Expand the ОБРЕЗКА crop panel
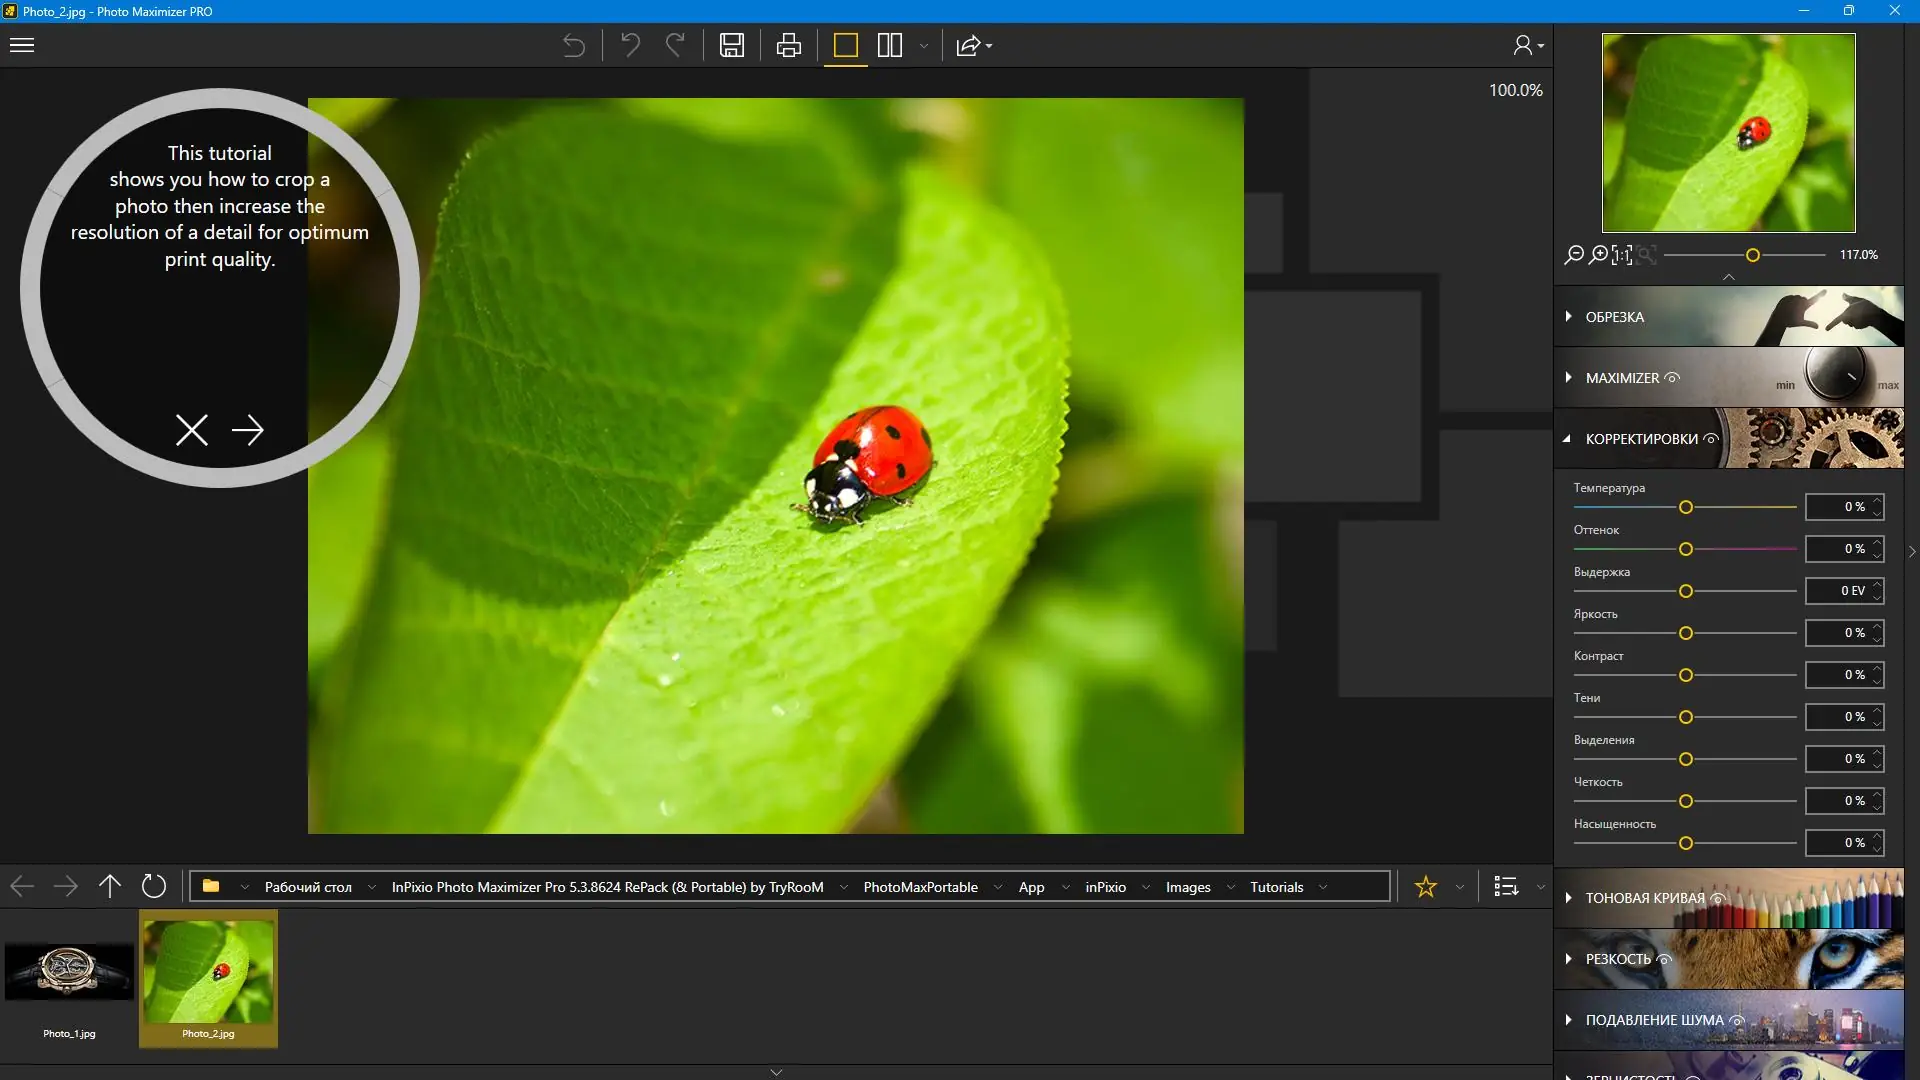 1614,317
